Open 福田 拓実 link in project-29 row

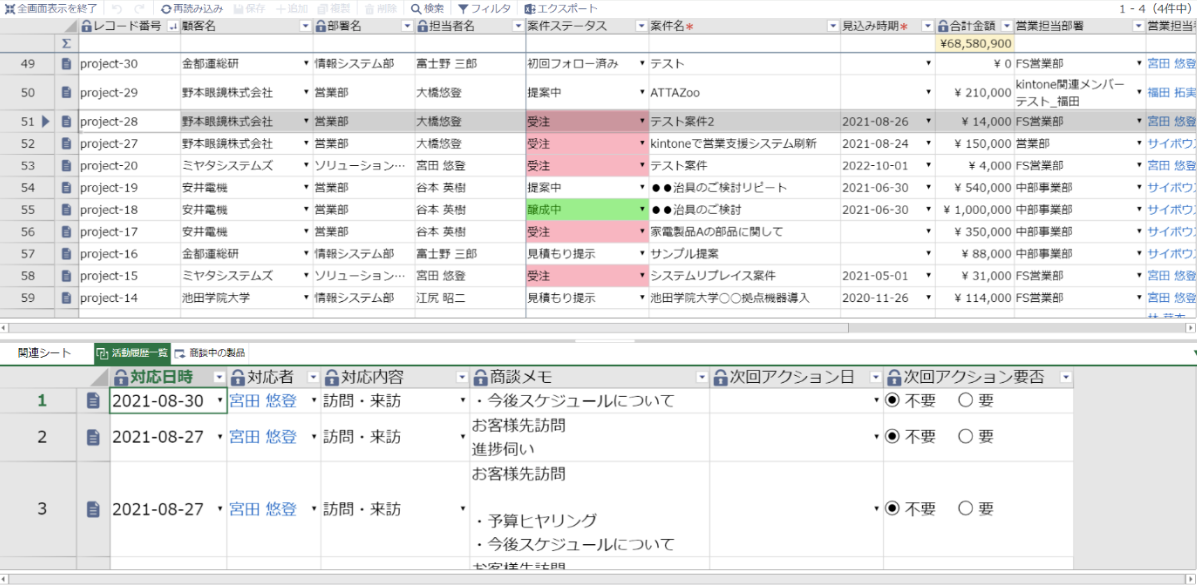pos(1170,92)
